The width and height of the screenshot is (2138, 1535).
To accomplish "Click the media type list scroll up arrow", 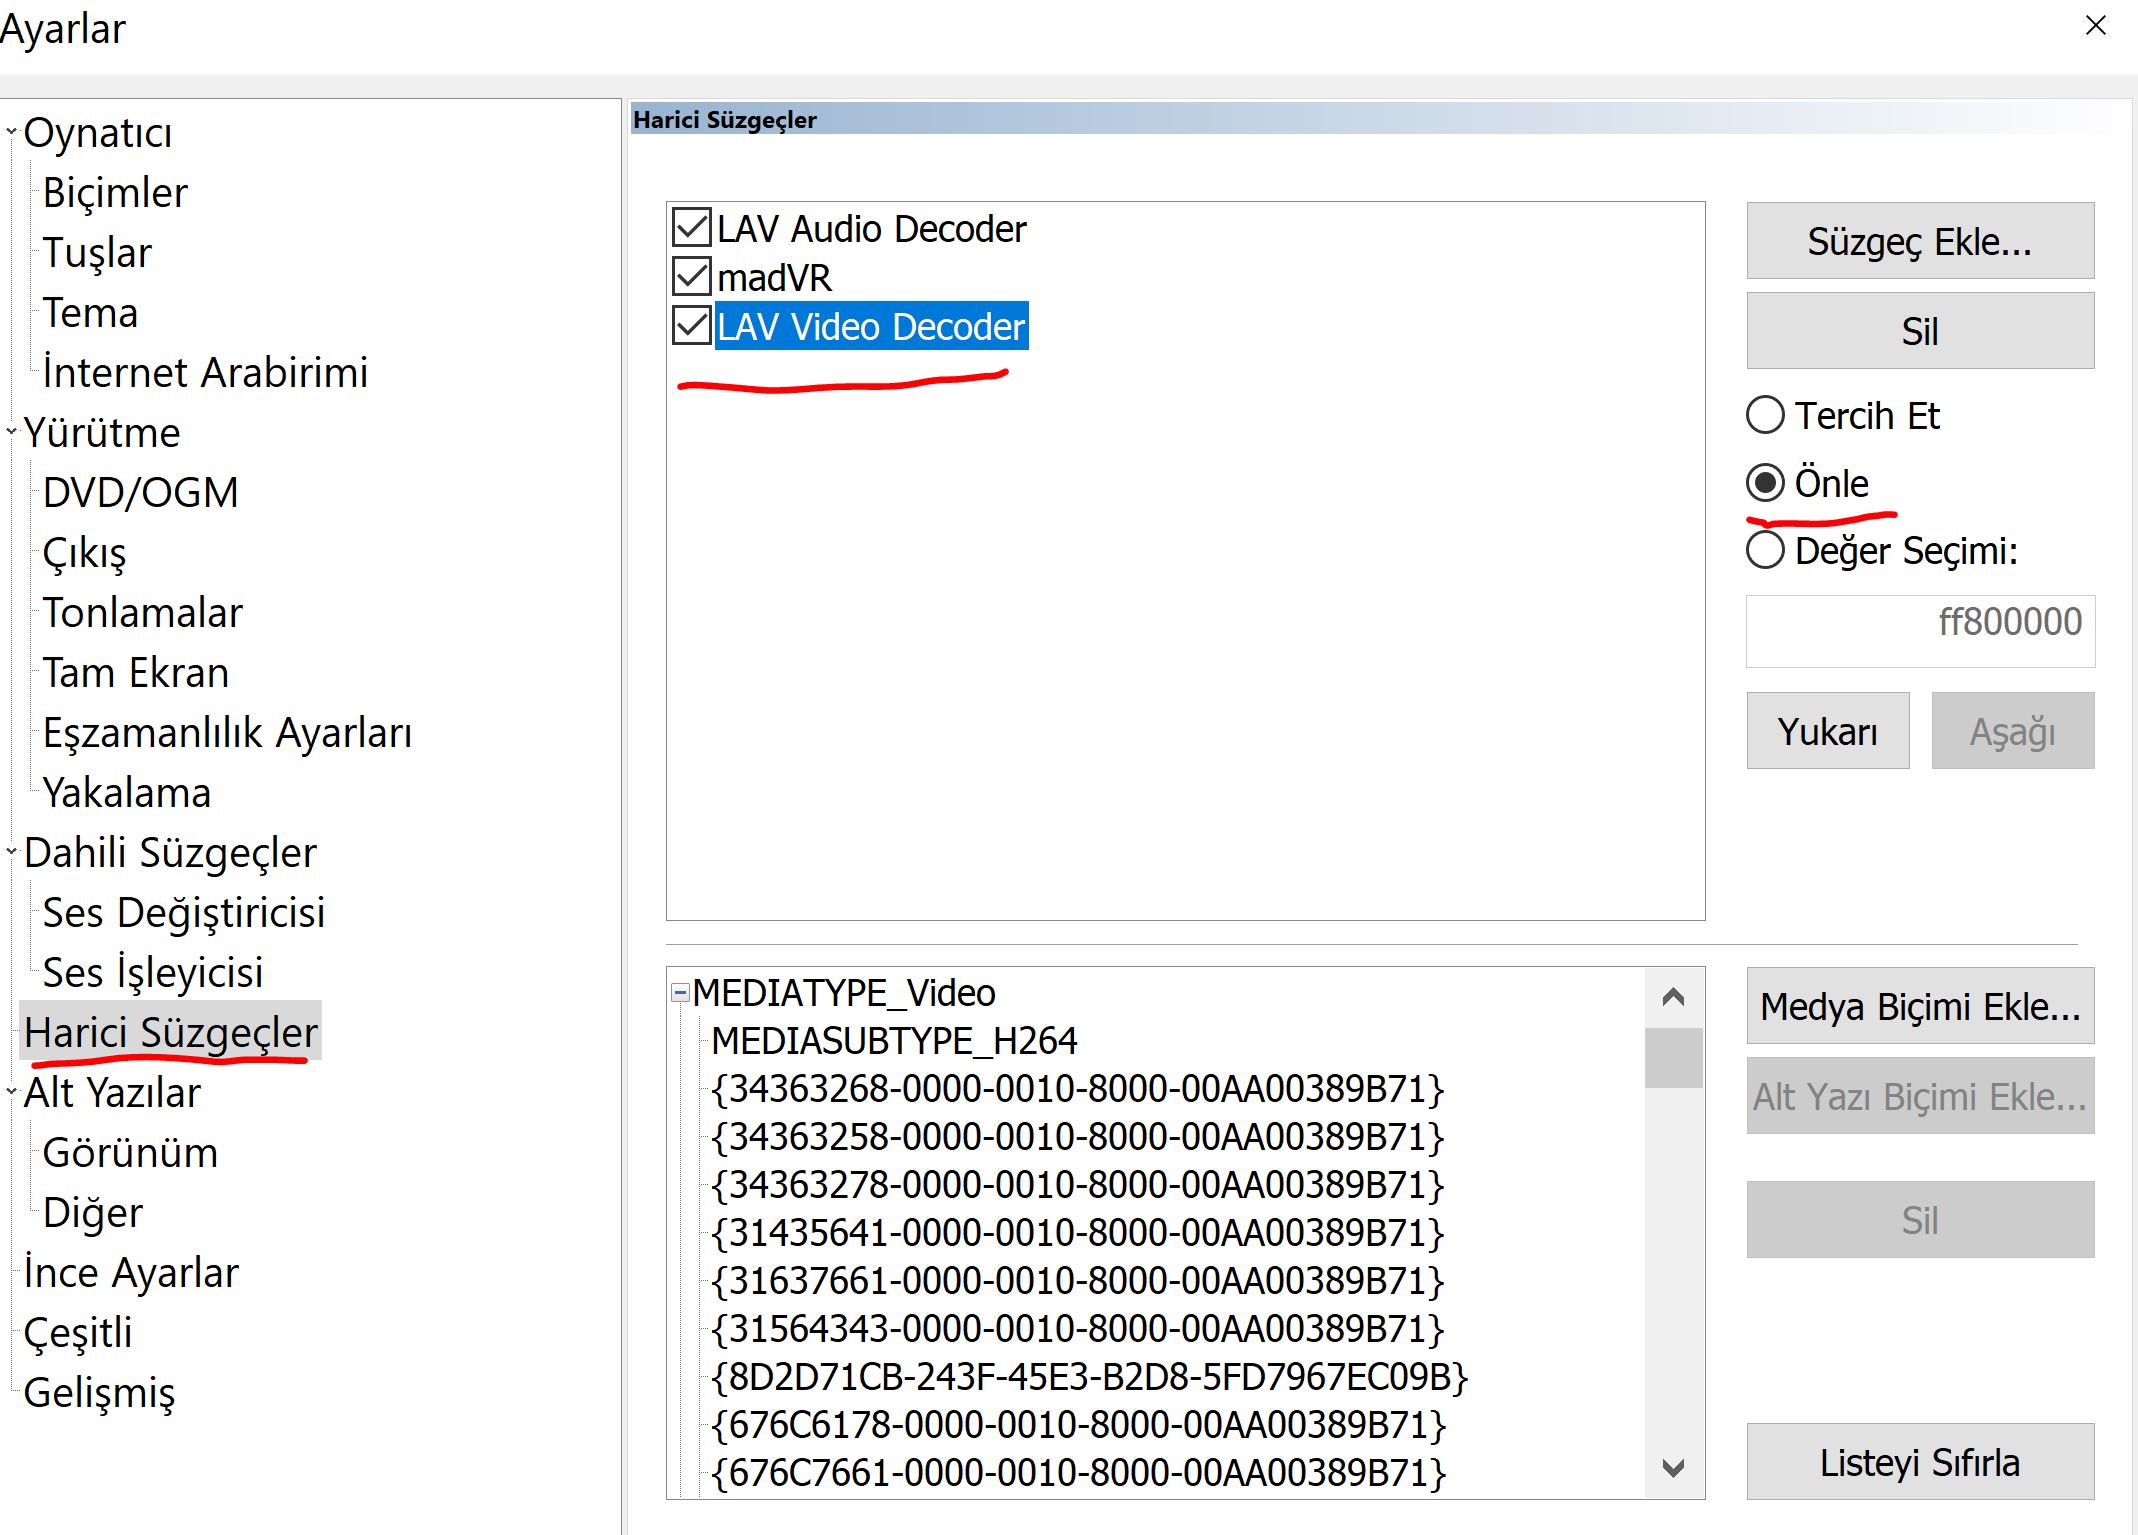I will point(1673,996).
